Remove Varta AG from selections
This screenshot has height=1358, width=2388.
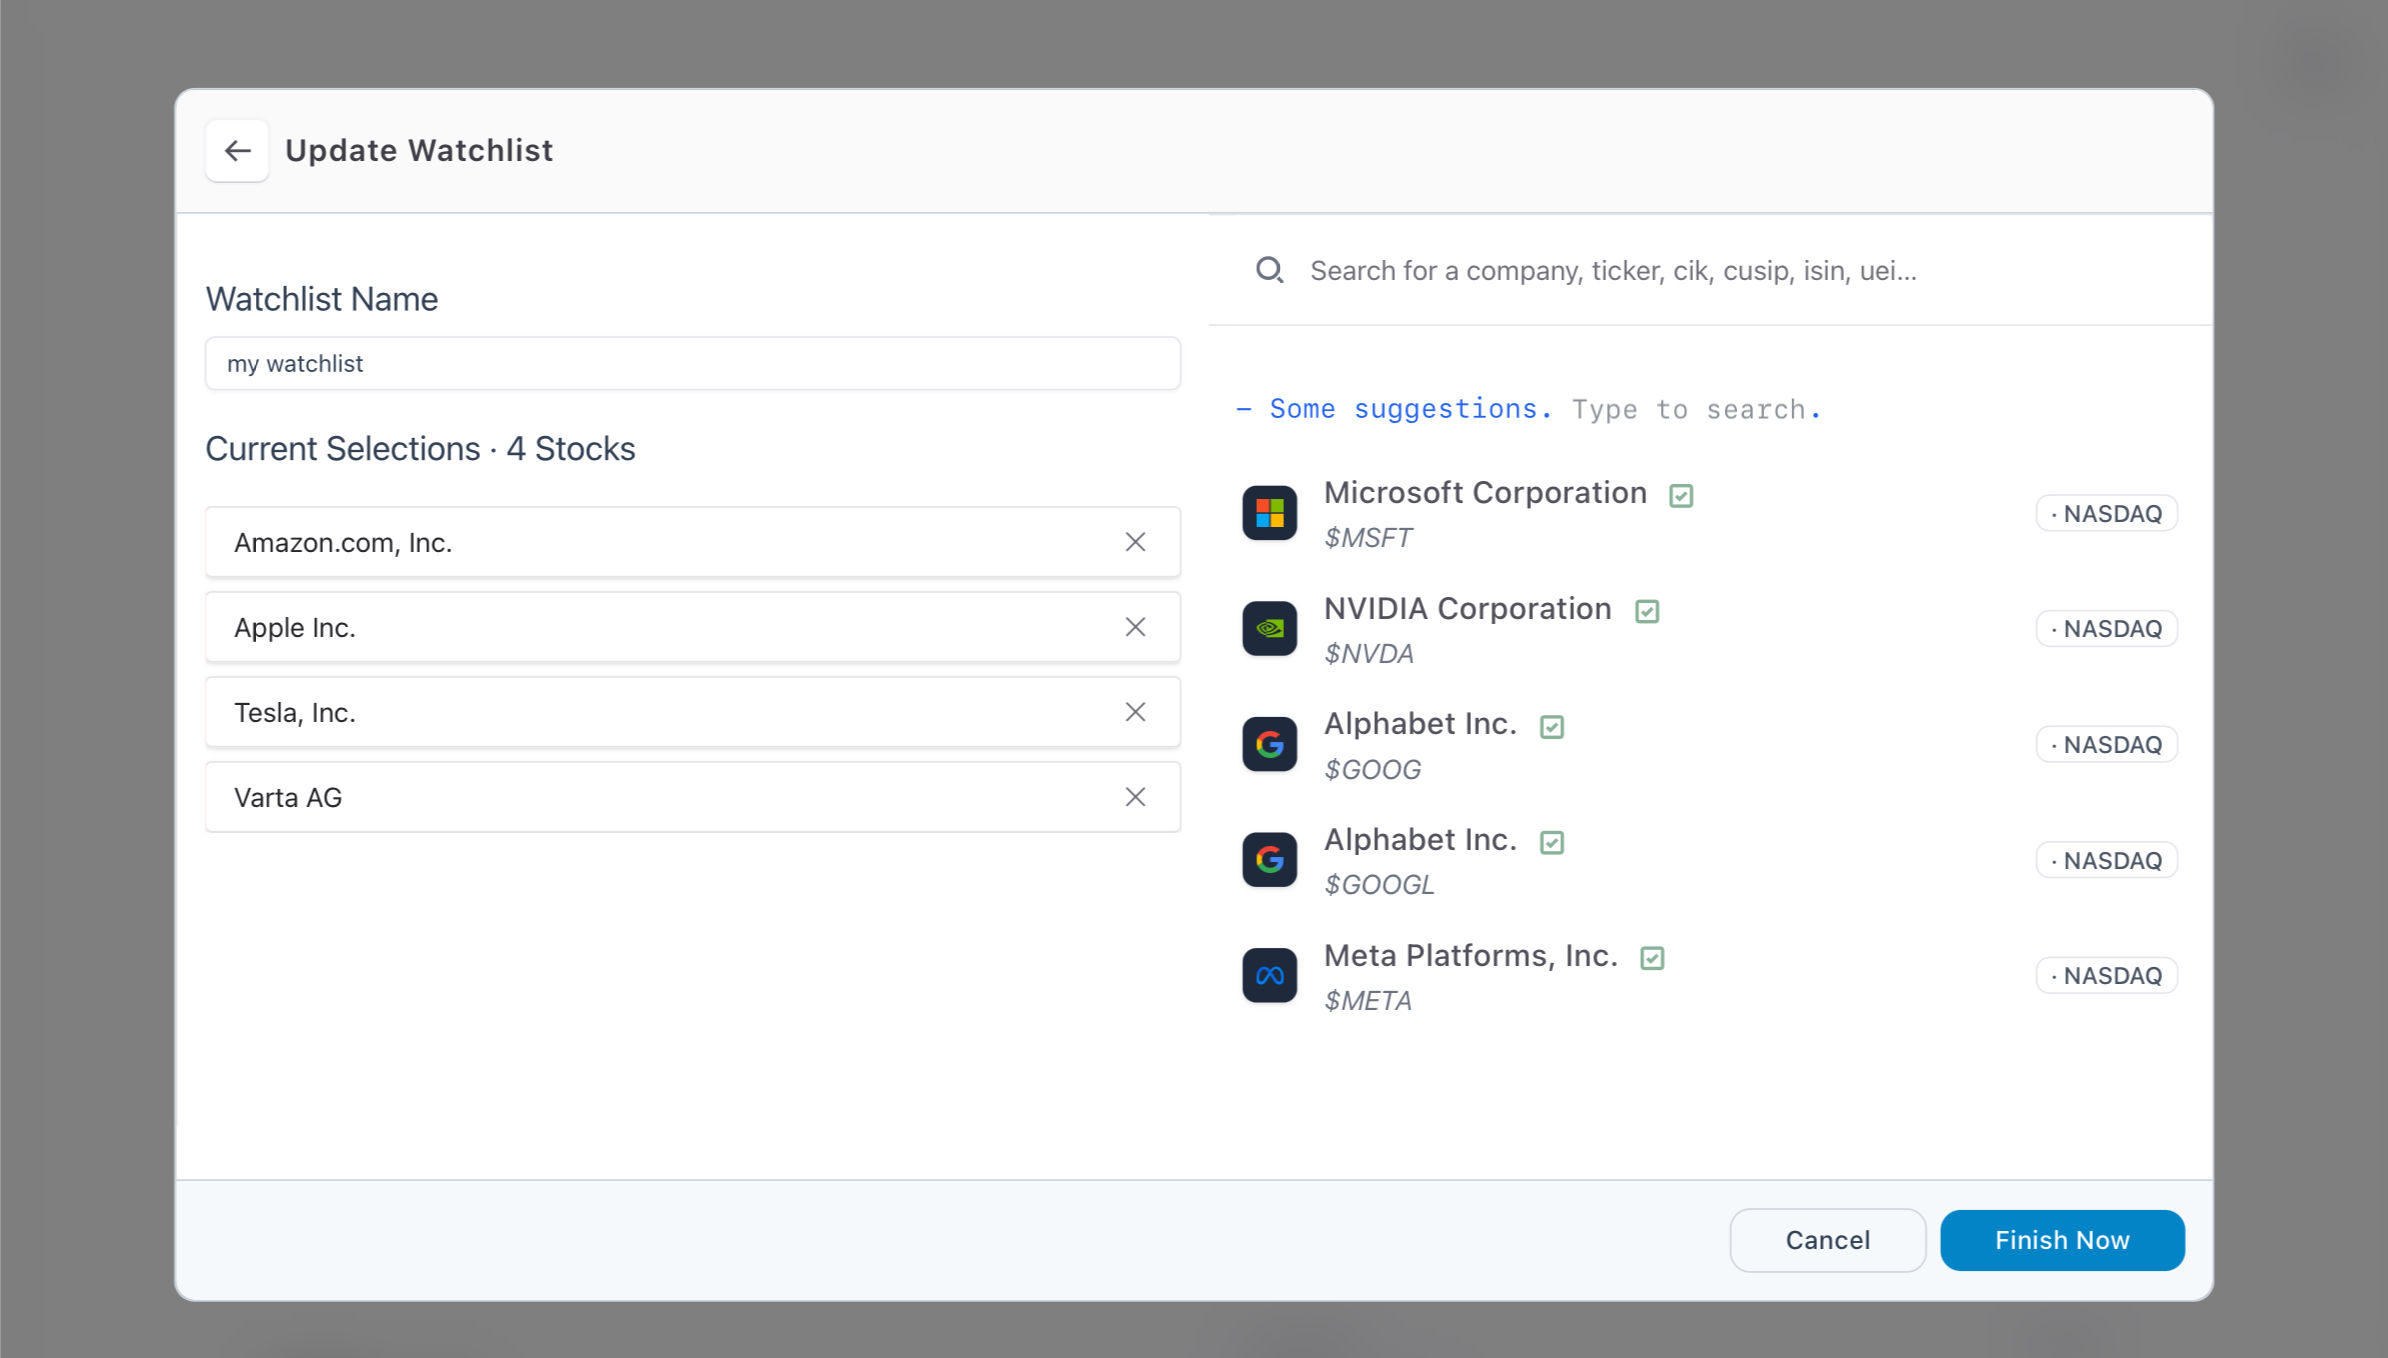[x=1135, y=797]
